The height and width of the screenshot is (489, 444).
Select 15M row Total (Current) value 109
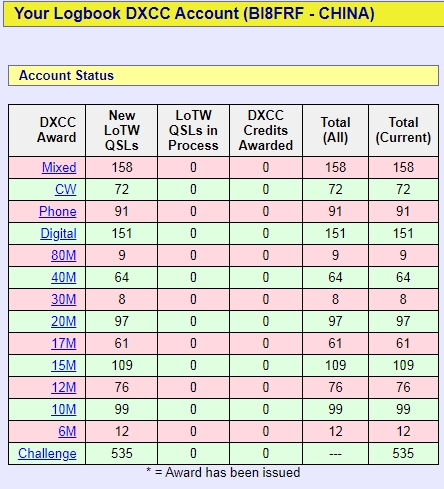403,365
